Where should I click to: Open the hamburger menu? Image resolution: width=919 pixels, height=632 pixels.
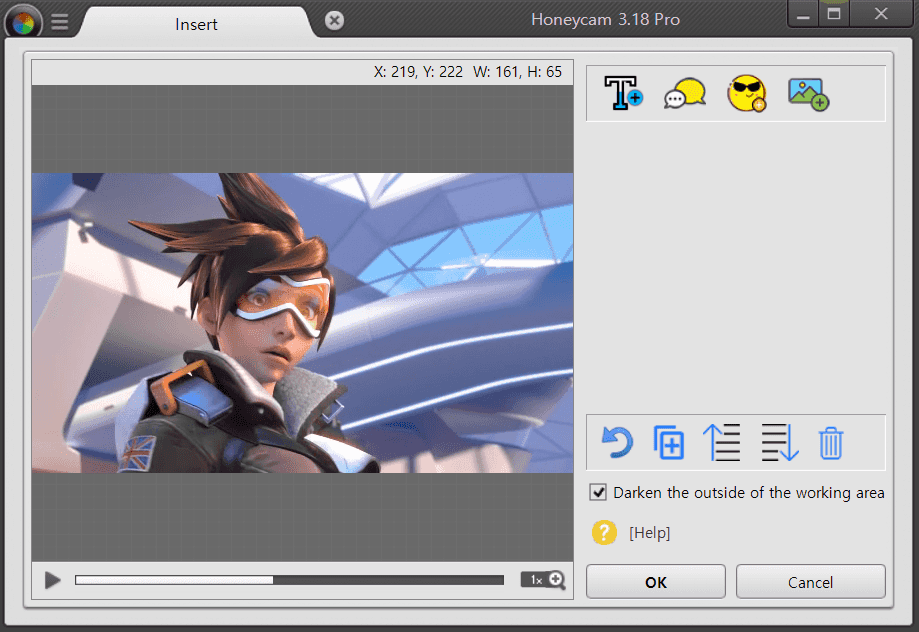point(59,20)
